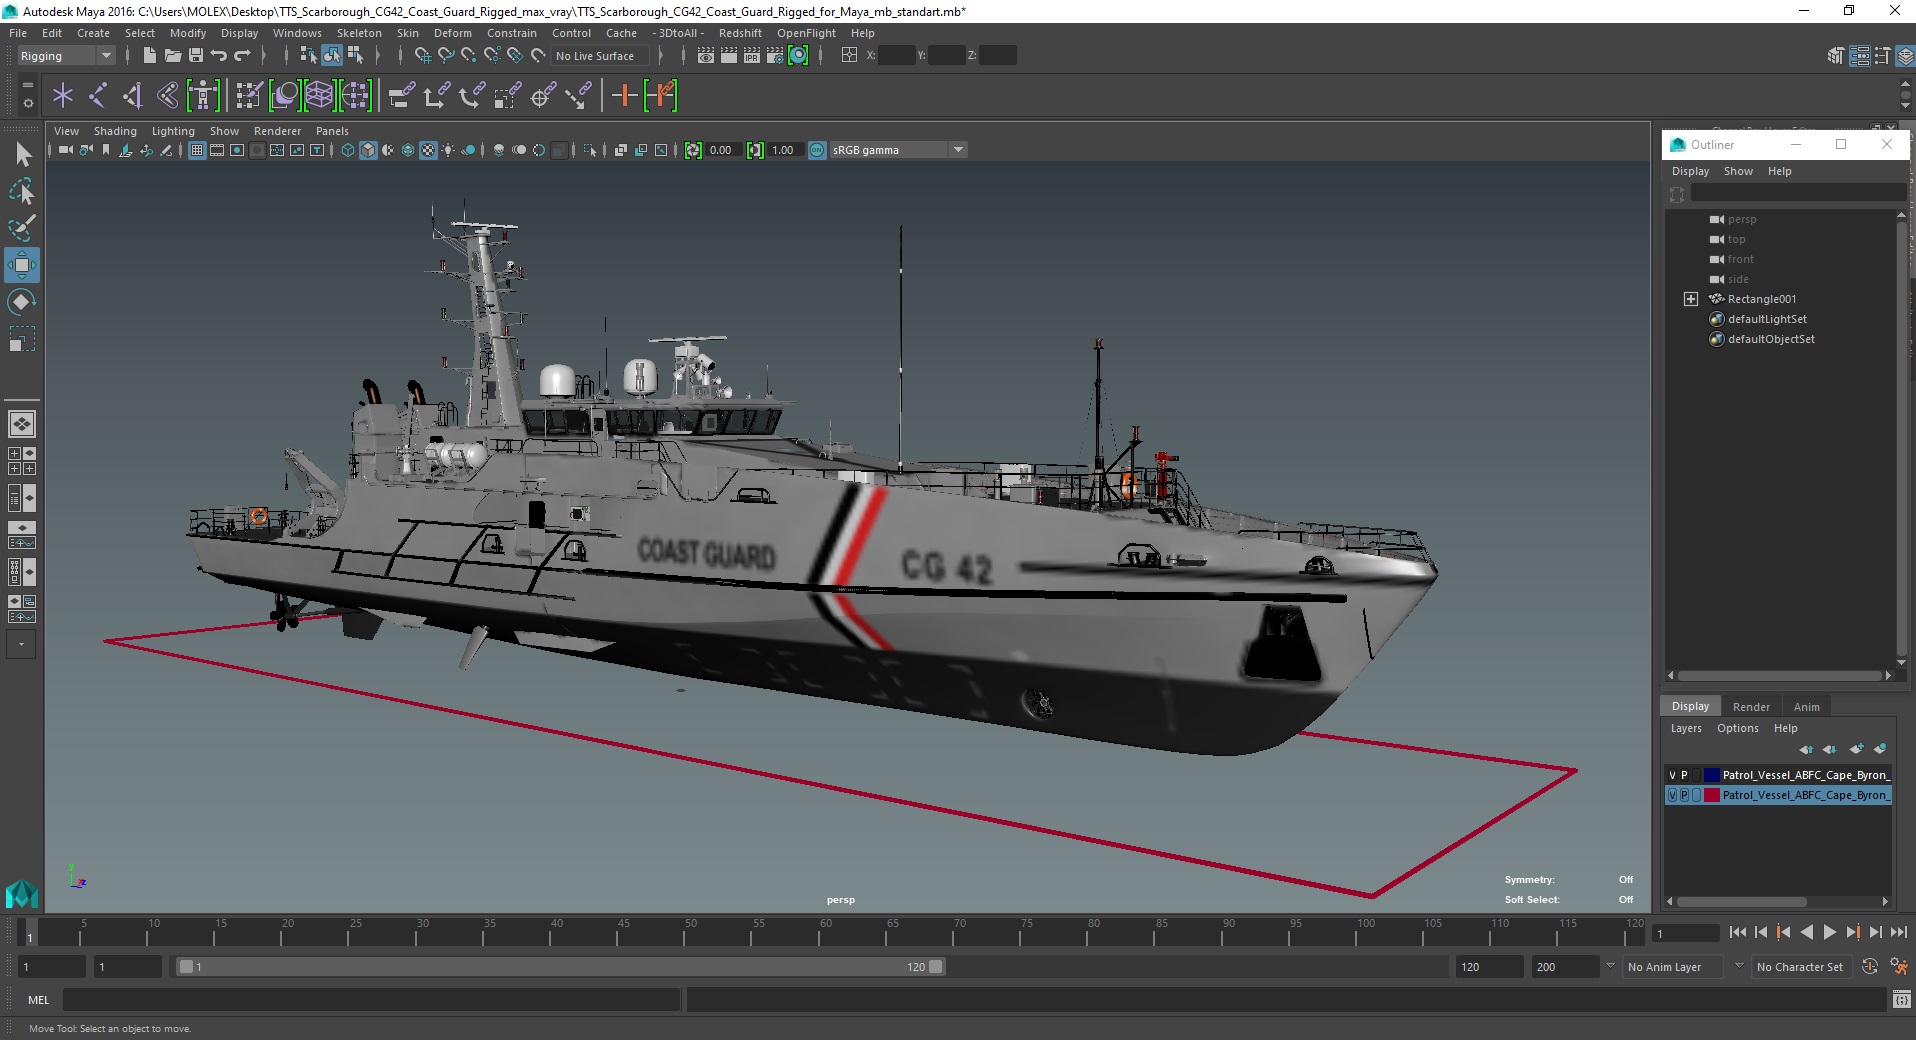Open render settings clapperboard-gear icon
1916x1040 pixels.
(x=775, y=56)
